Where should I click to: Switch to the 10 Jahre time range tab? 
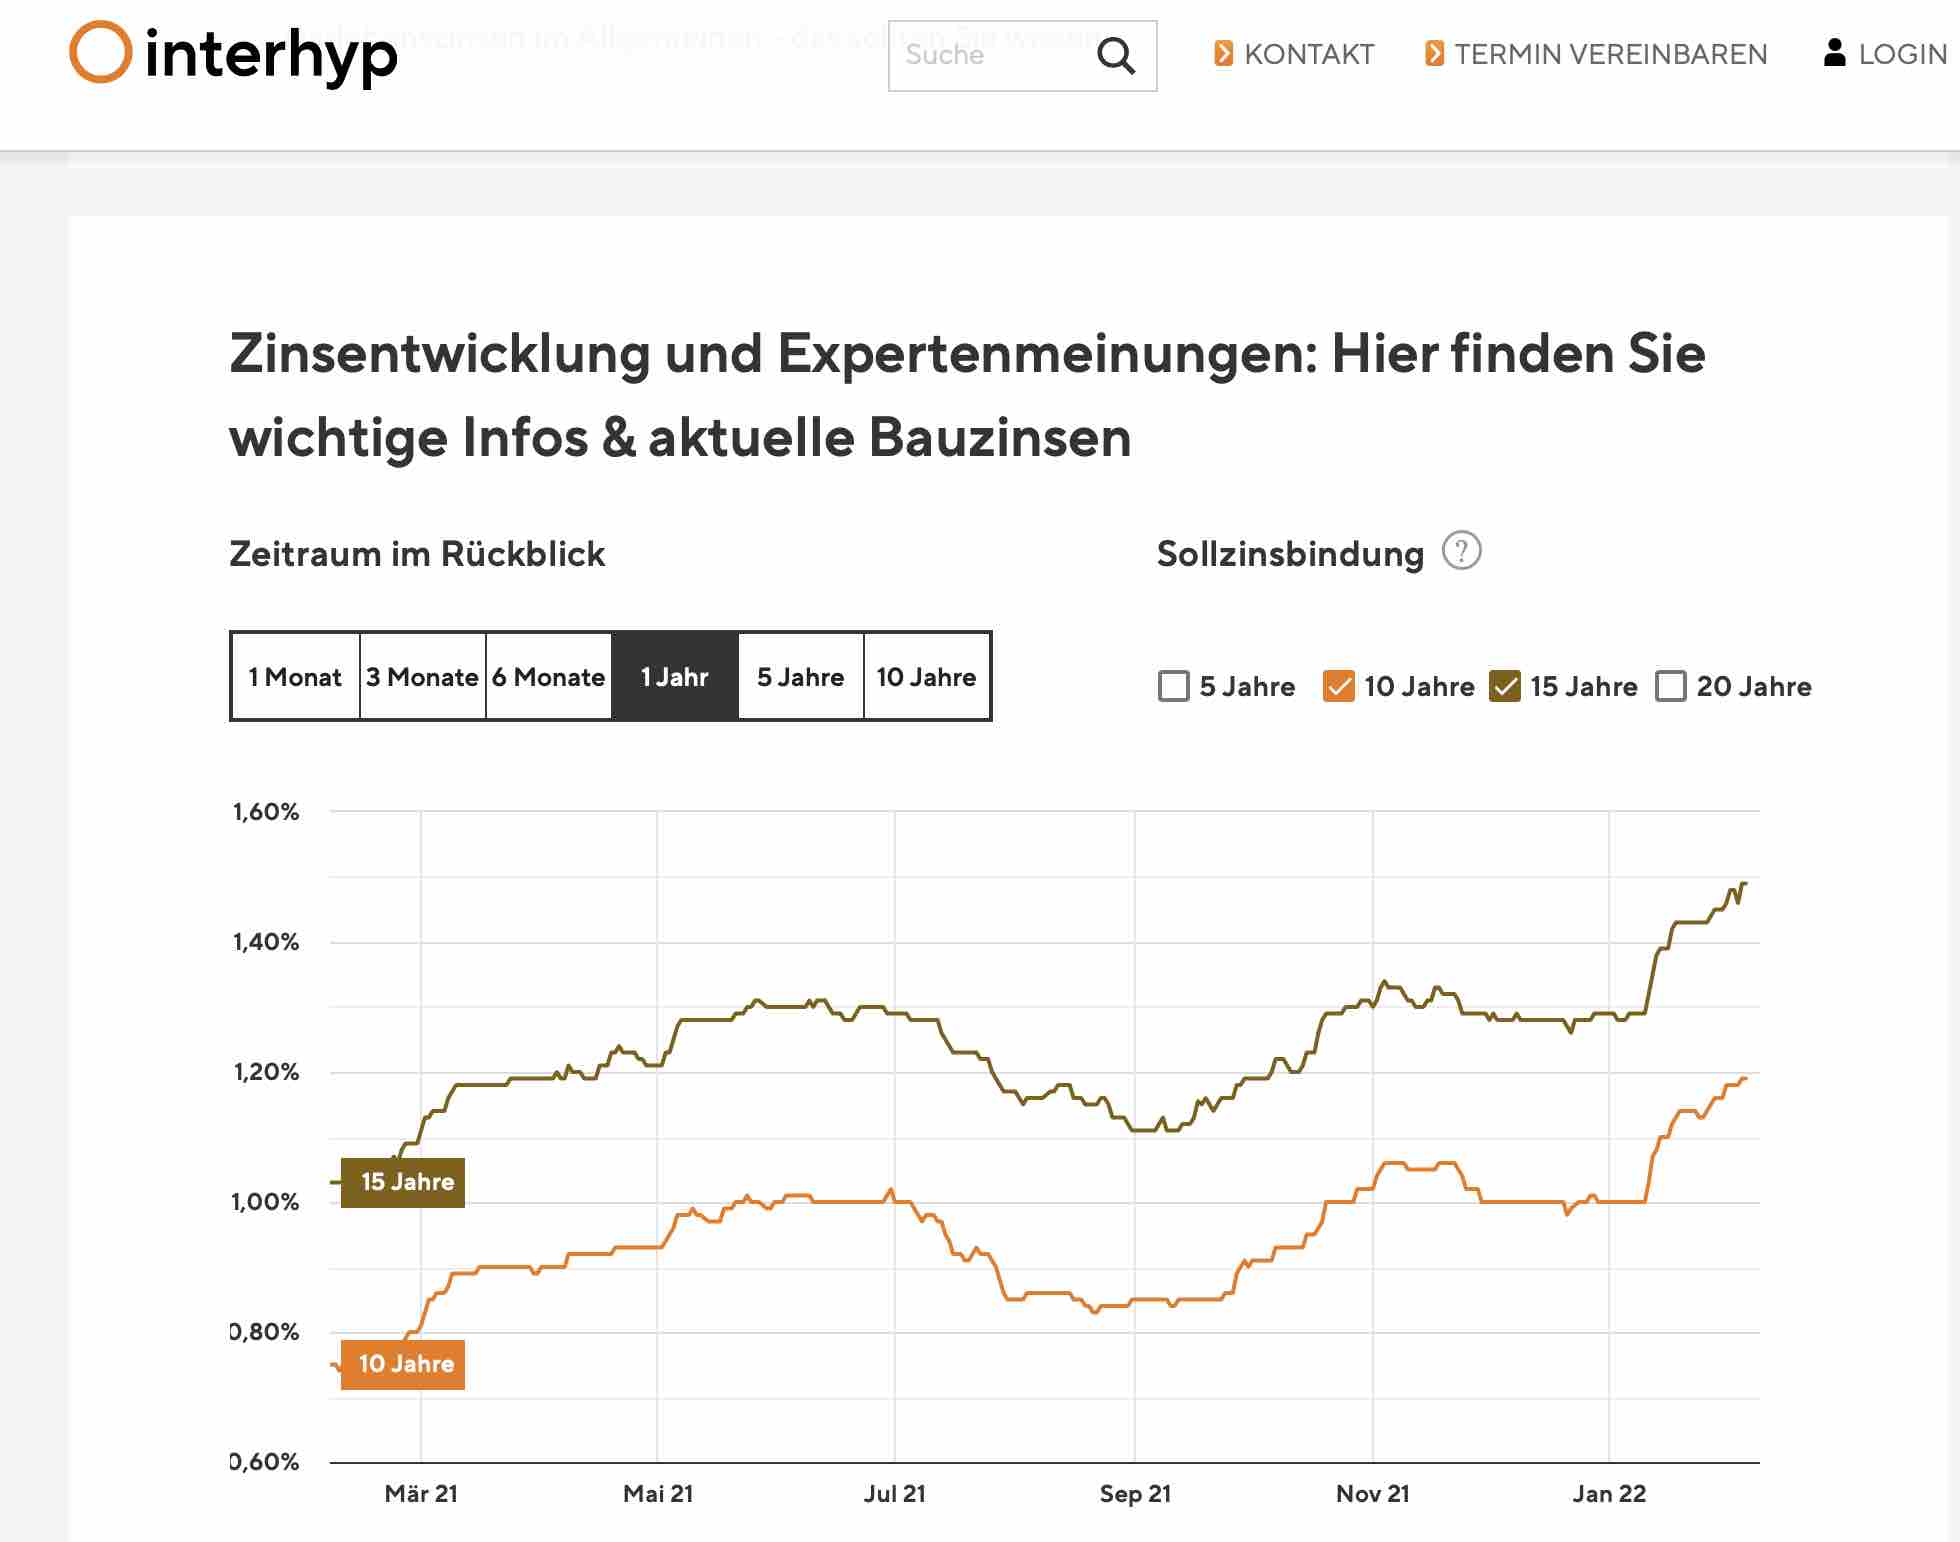point(926,677)
